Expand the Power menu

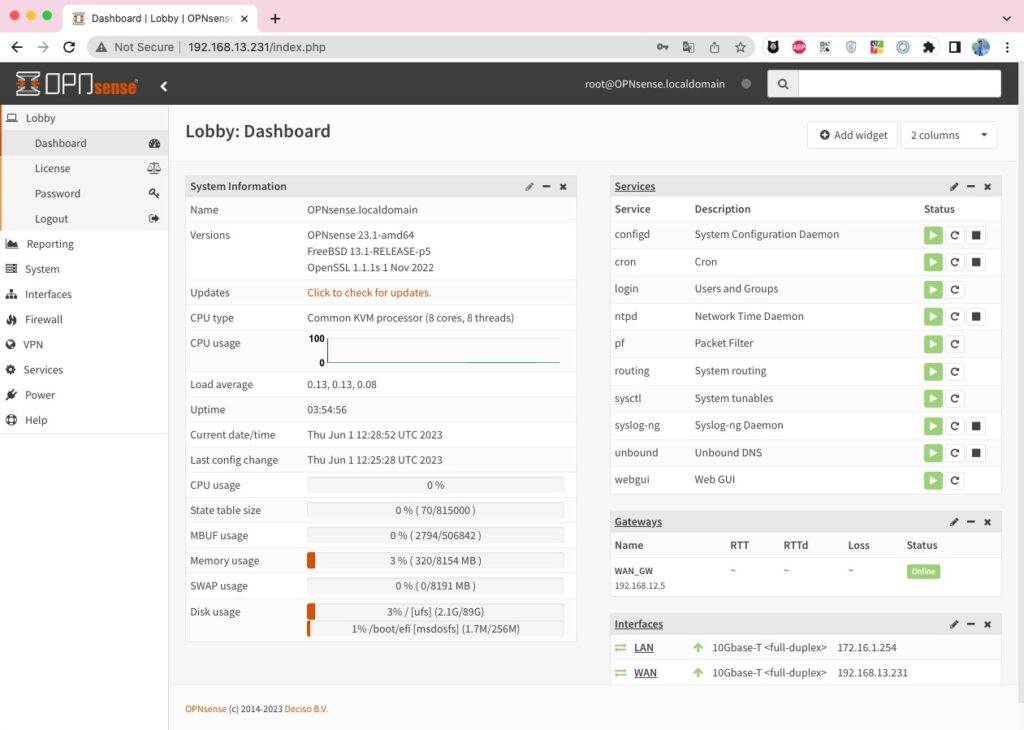[x=84, y=395]
